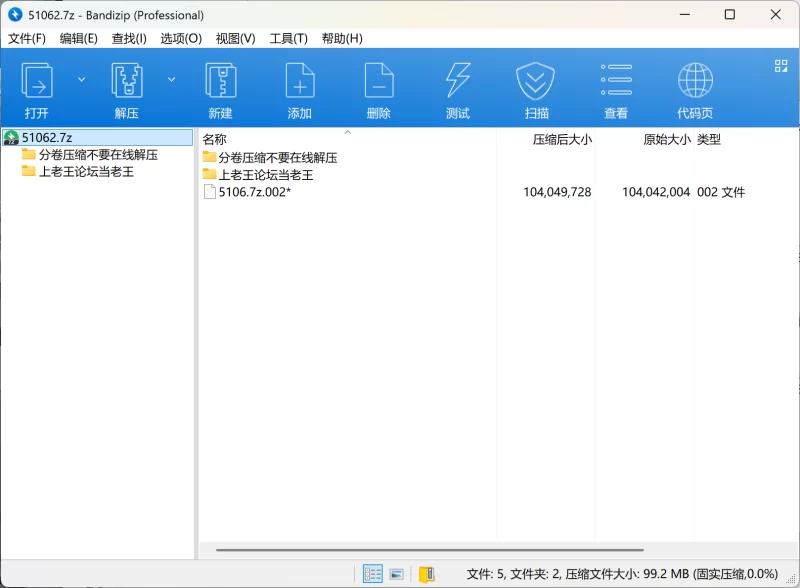The image size is (800, 588).
Task: Sort by the 原始大小 column header
Action: [666, 139]
